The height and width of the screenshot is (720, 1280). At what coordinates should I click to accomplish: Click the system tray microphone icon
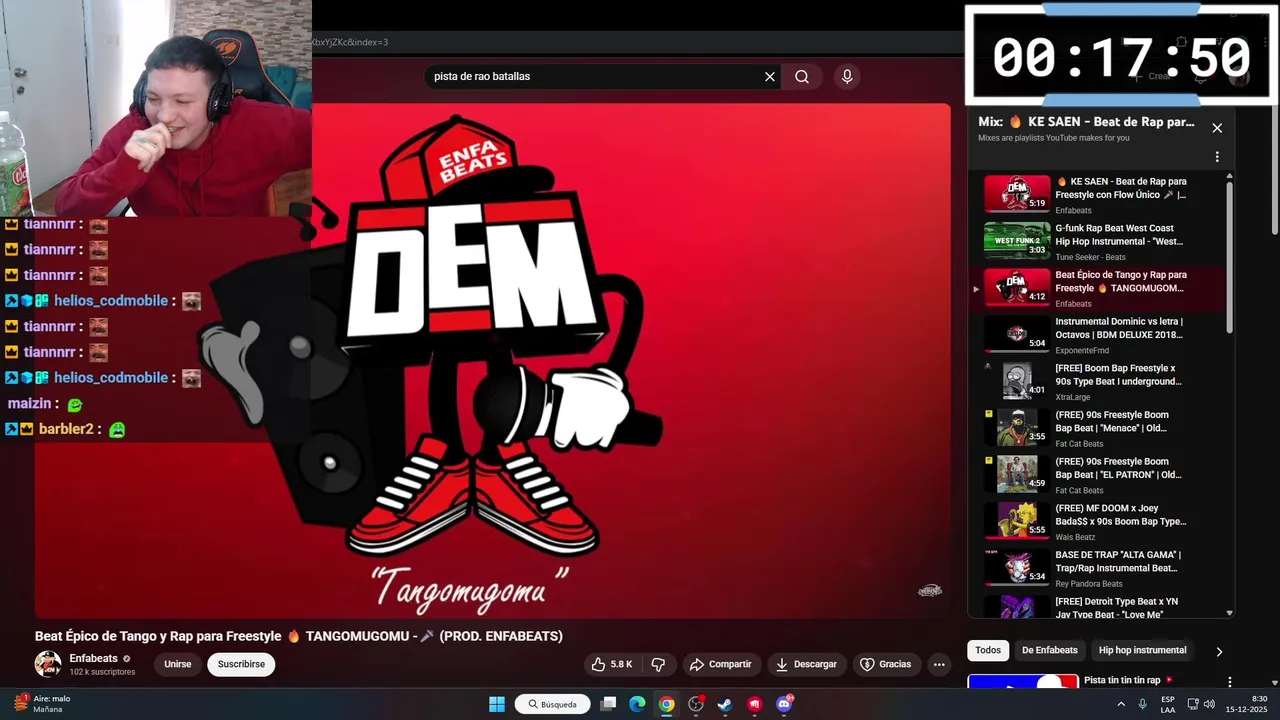1142,704
